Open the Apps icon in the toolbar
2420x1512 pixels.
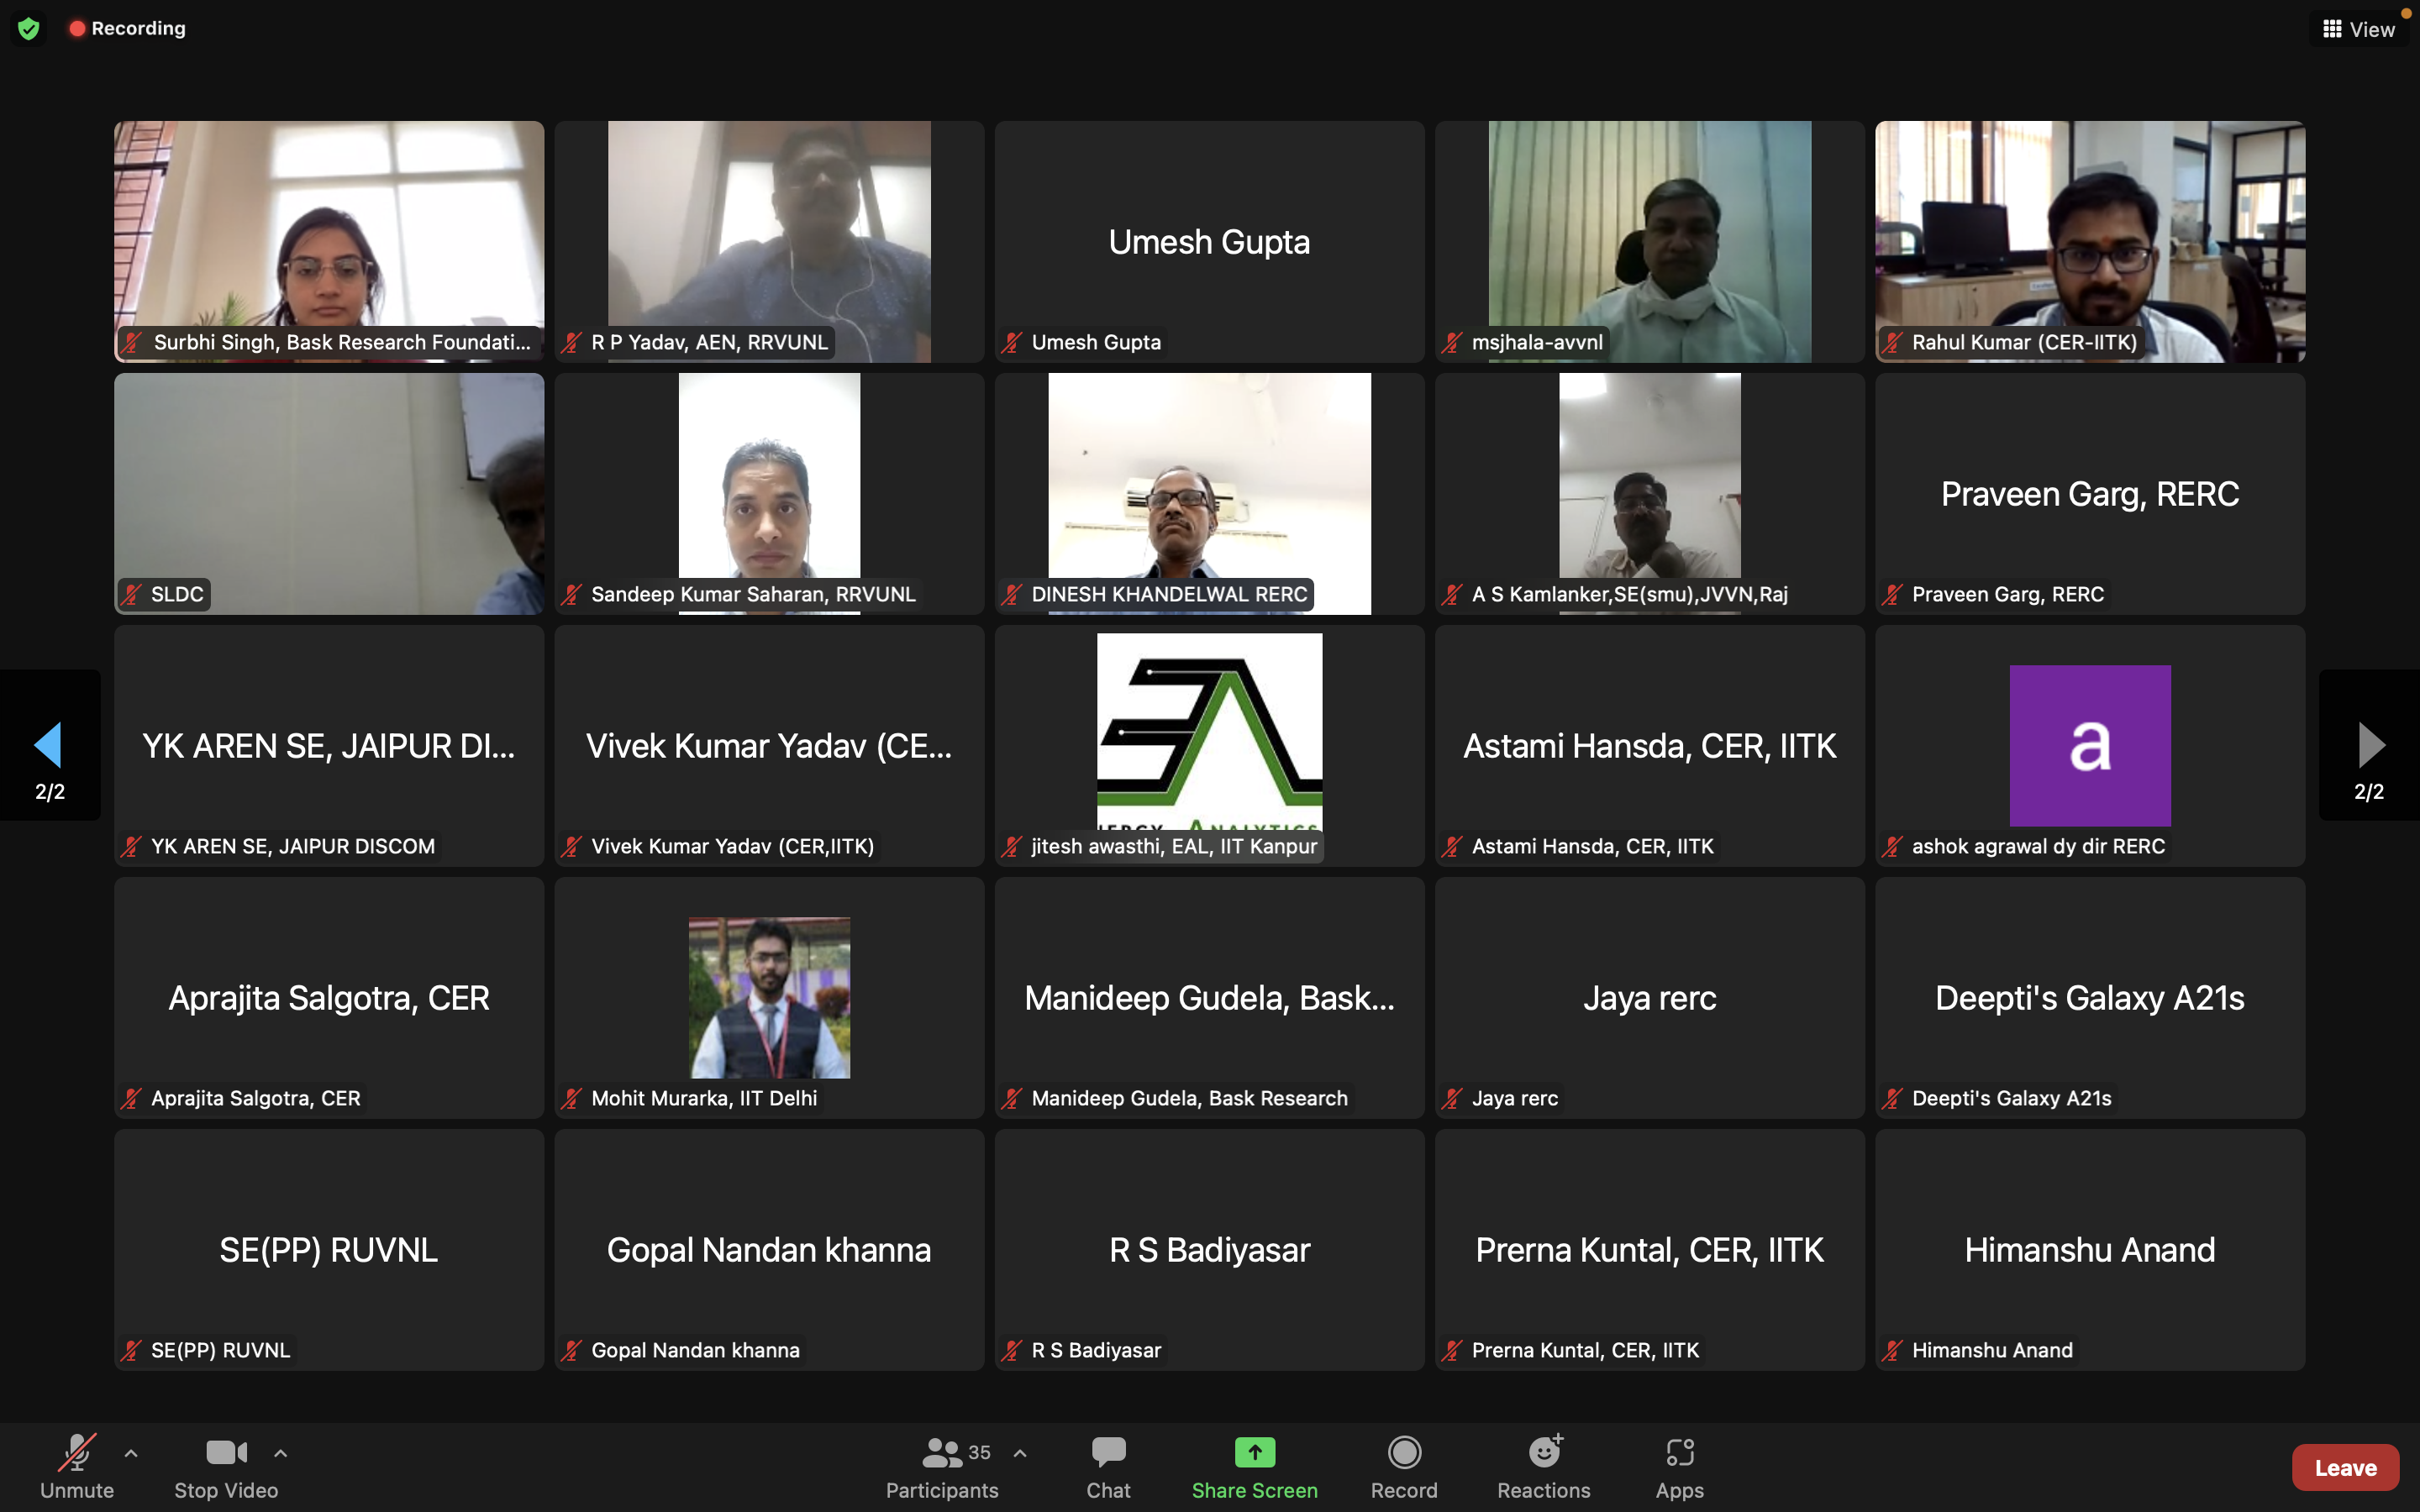click(1679, 1453)
